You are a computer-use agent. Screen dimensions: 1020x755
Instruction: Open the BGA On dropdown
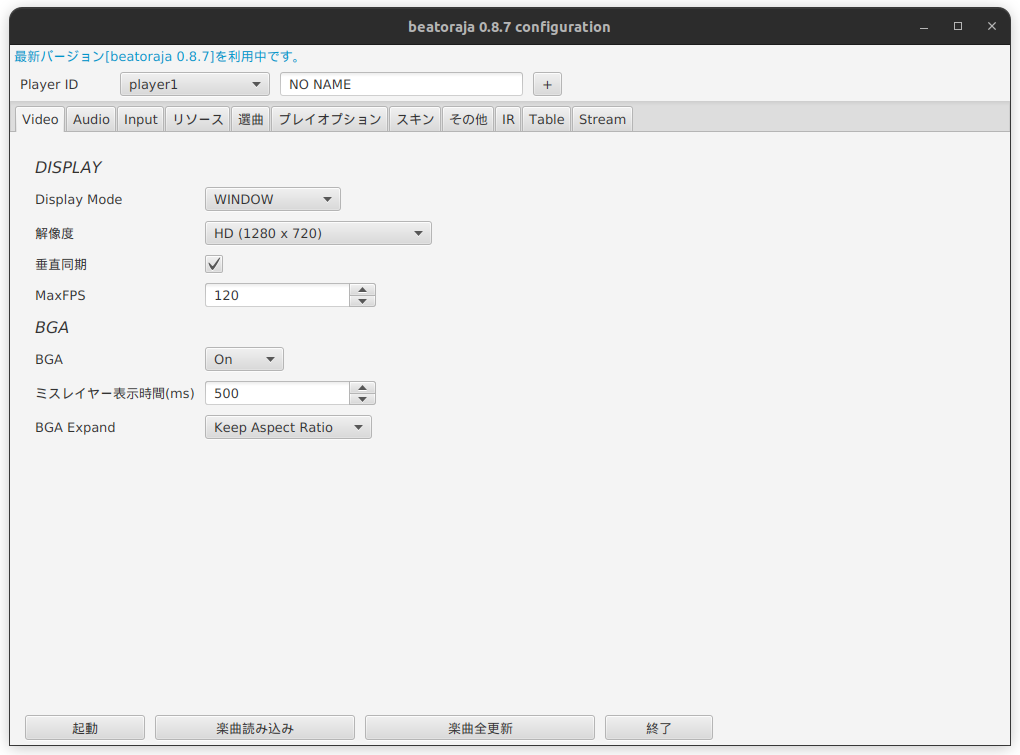tap(244, 359)
